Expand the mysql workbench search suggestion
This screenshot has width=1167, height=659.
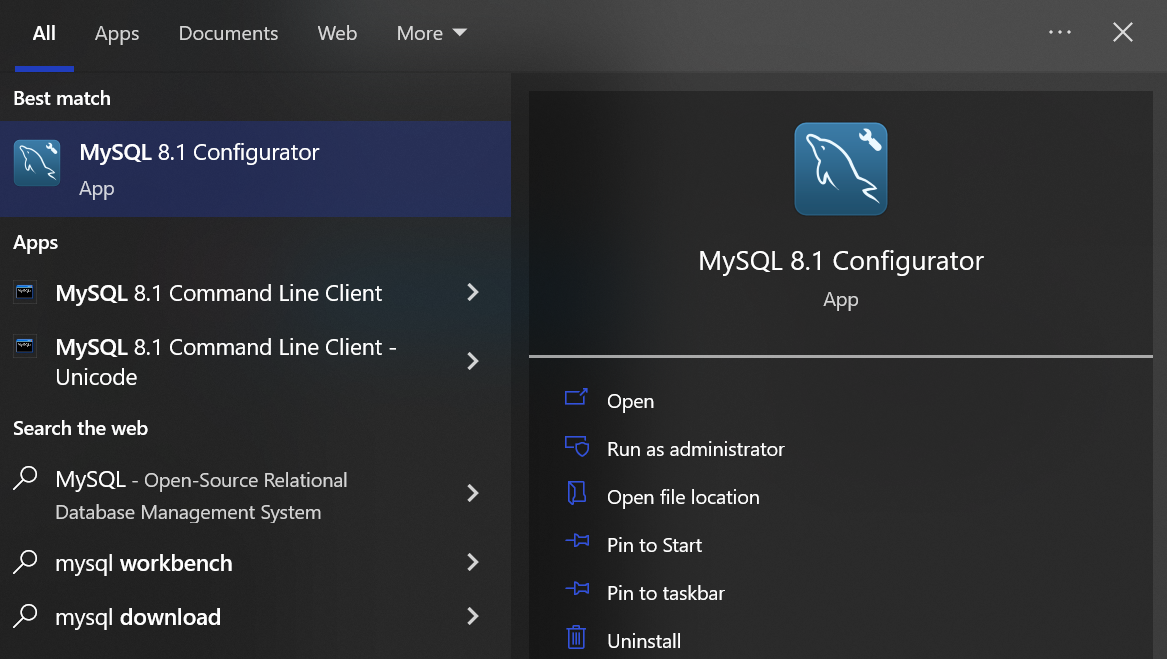(x=472, y=562)
